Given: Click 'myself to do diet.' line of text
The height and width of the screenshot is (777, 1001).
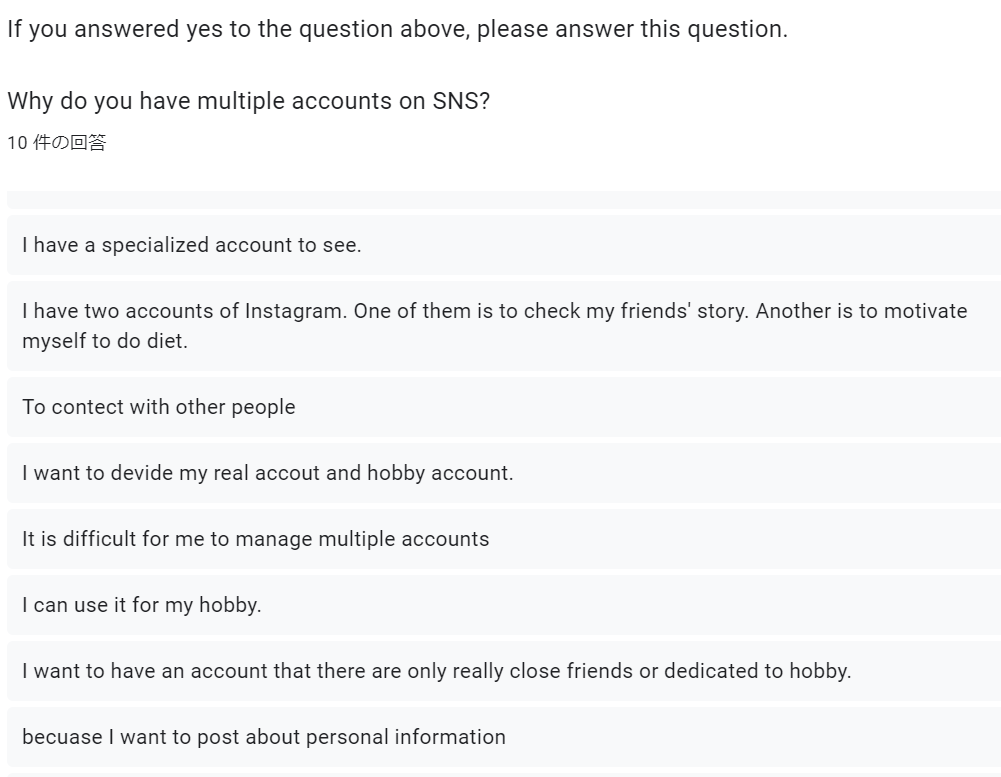Looking at the screenshot, I should 105,341.
